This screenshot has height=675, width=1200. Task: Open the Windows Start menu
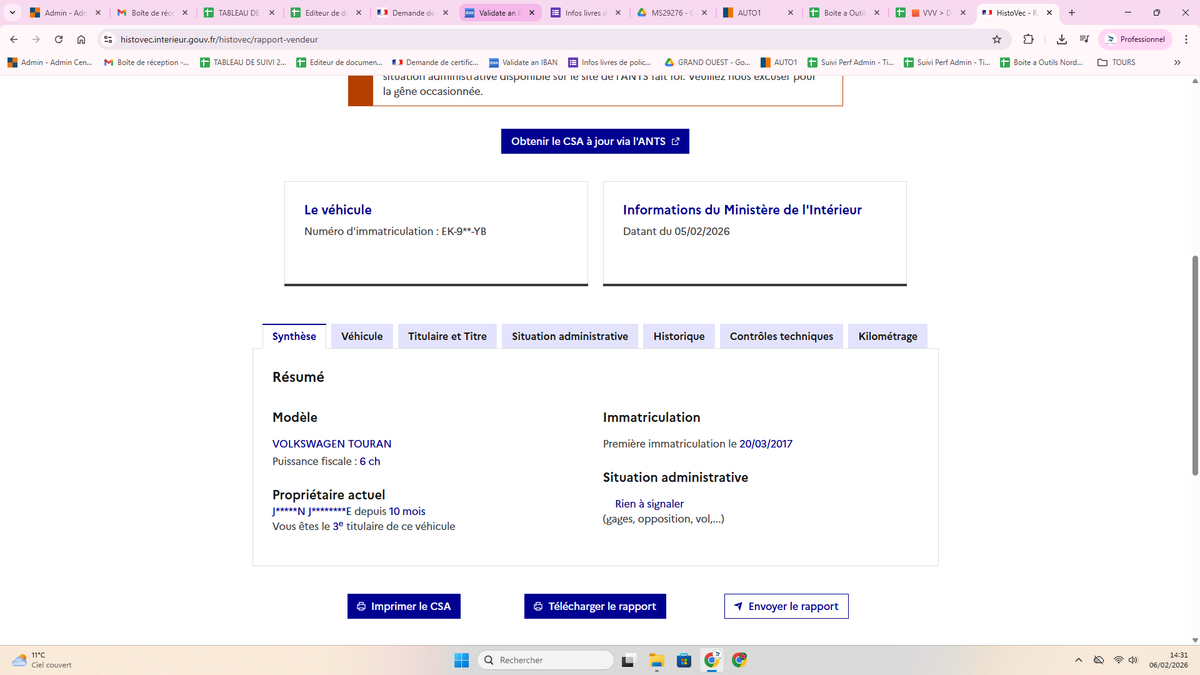(461, 660)
